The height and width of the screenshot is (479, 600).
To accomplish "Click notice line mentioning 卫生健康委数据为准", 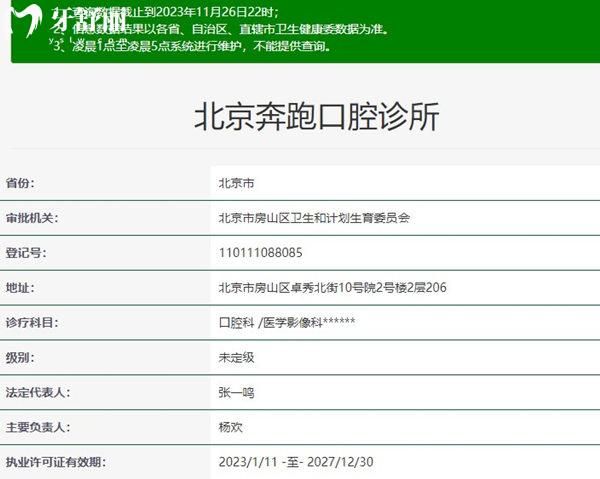I will (220, 29).
